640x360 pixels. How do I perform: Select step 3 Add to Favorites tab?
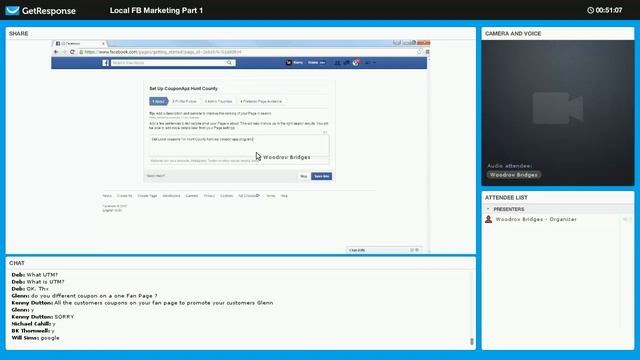[218, 101]
